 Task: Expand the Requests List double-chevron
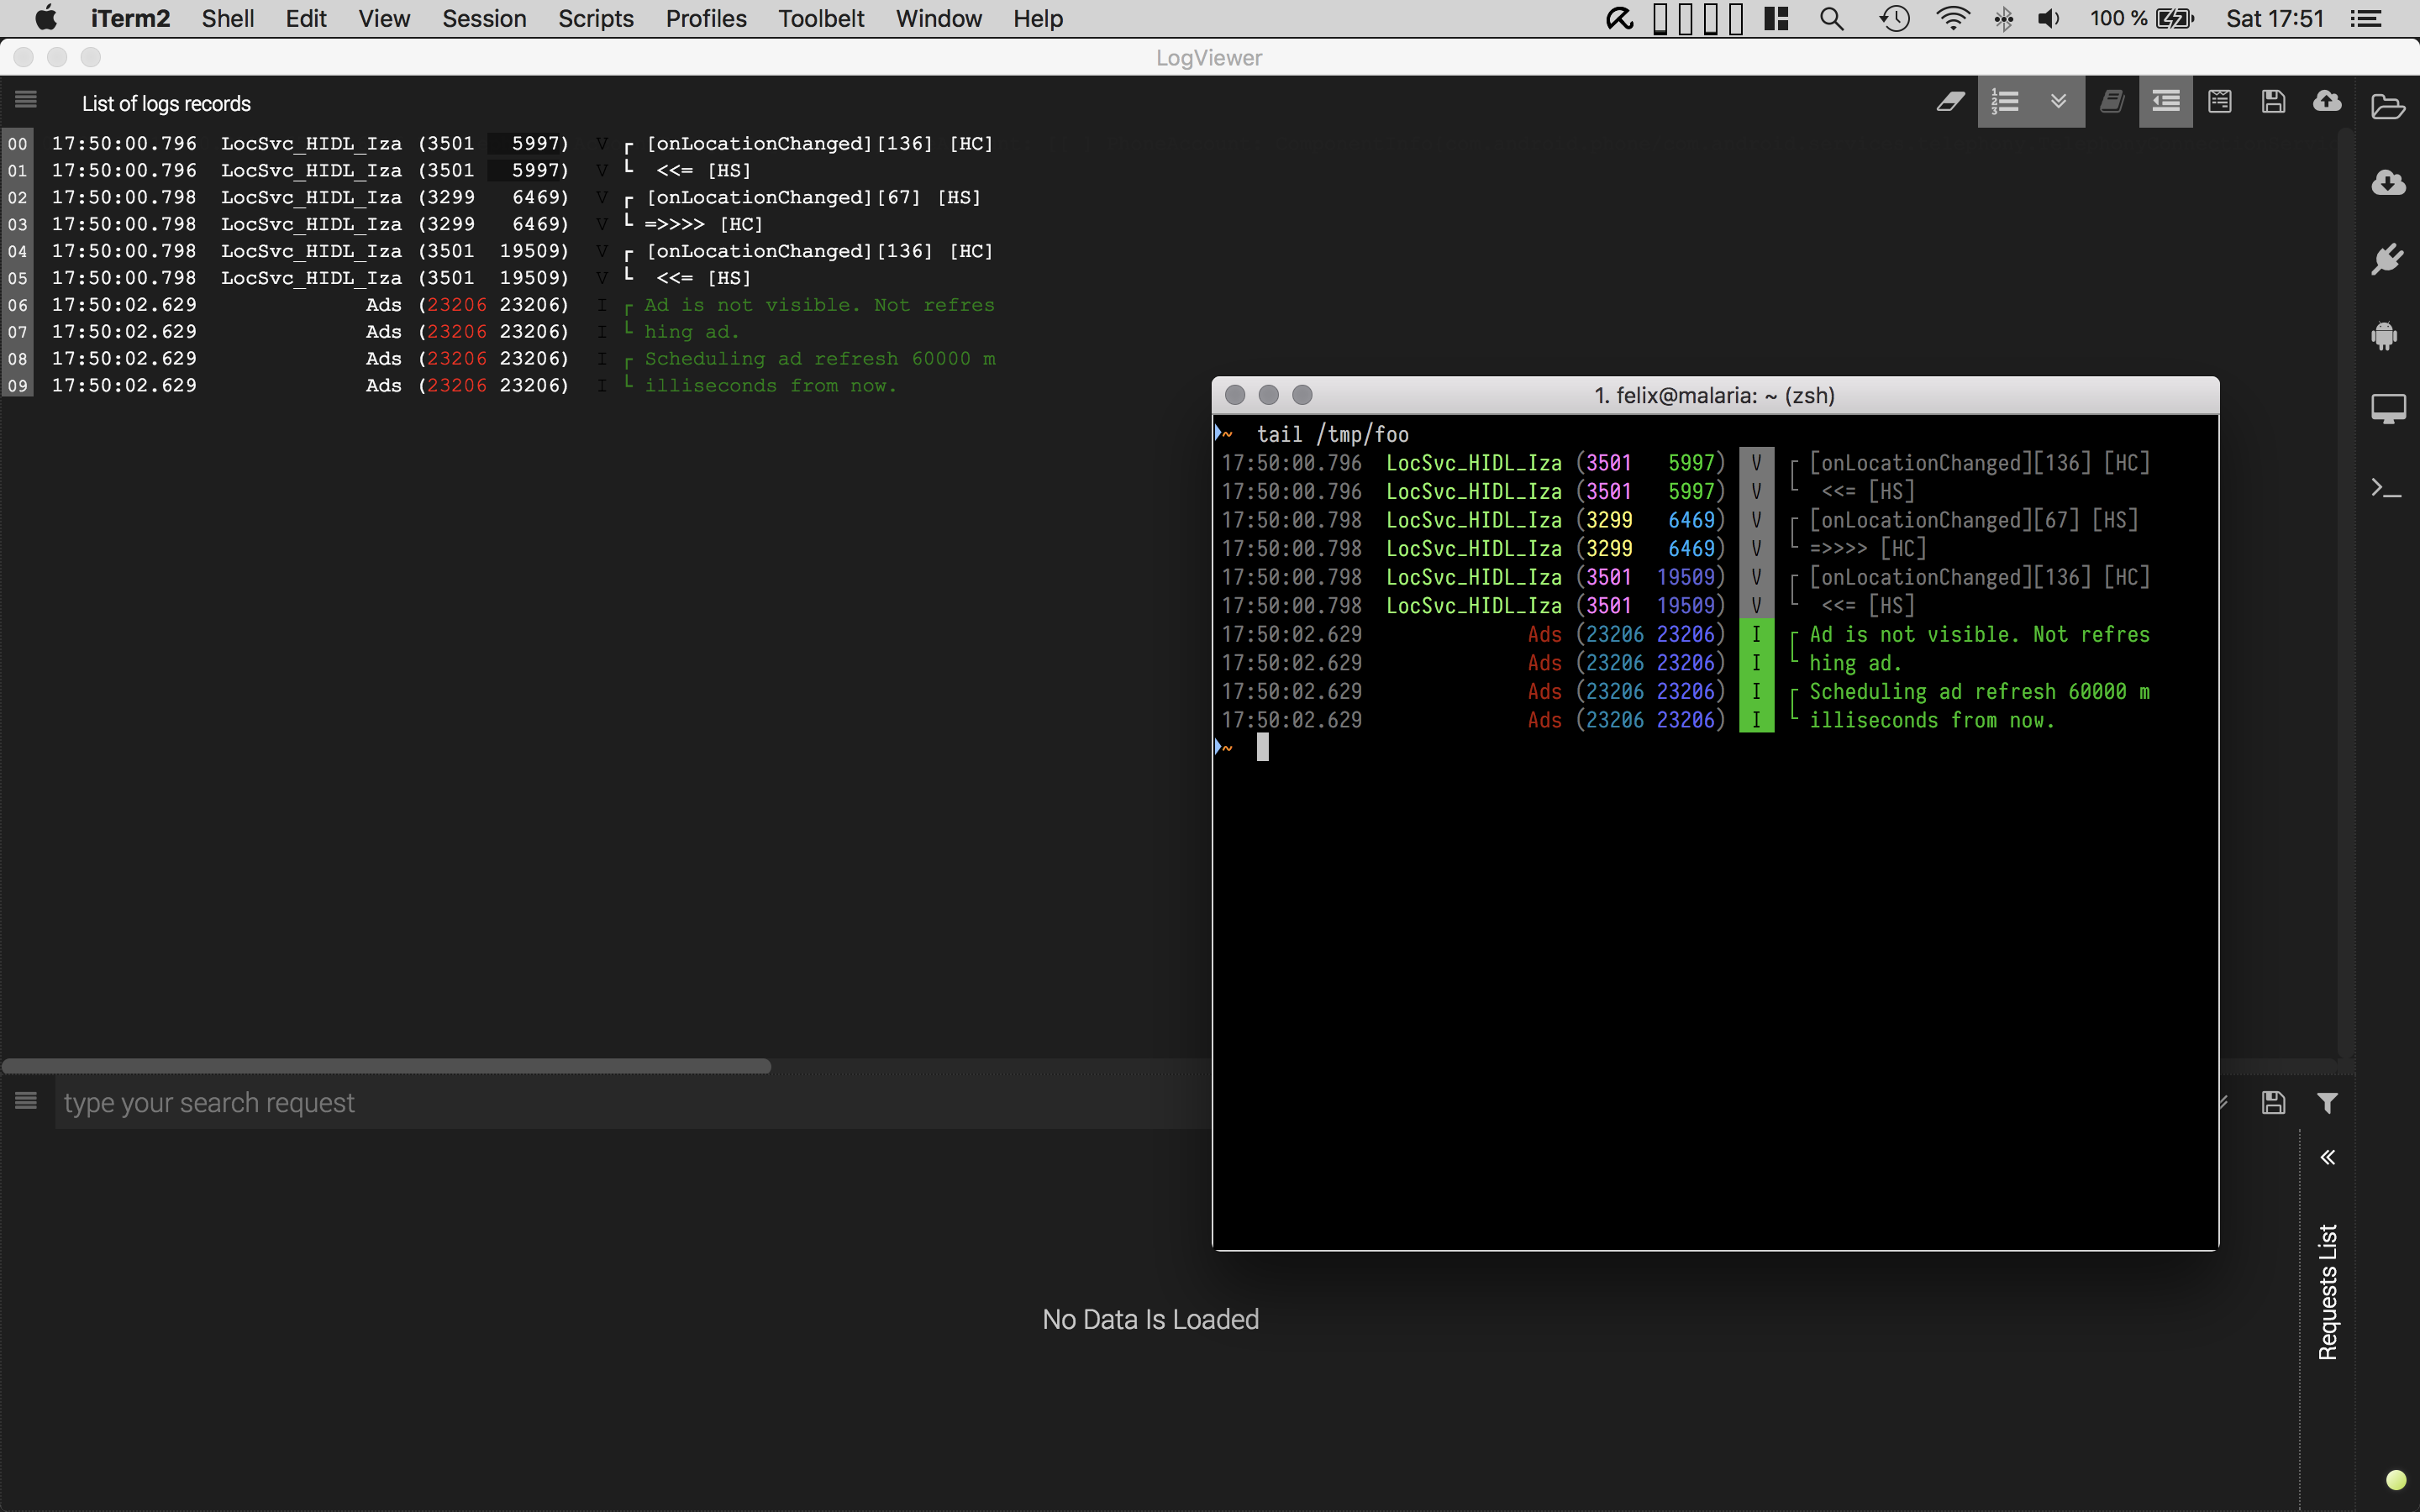point(2327,1157)
